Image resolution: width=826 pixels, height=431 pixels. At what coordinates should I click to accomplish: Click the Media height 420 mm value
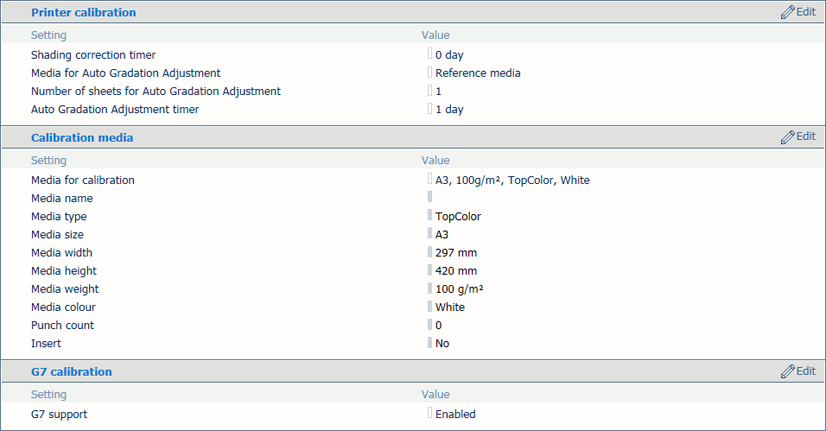(x=456, y=271)
